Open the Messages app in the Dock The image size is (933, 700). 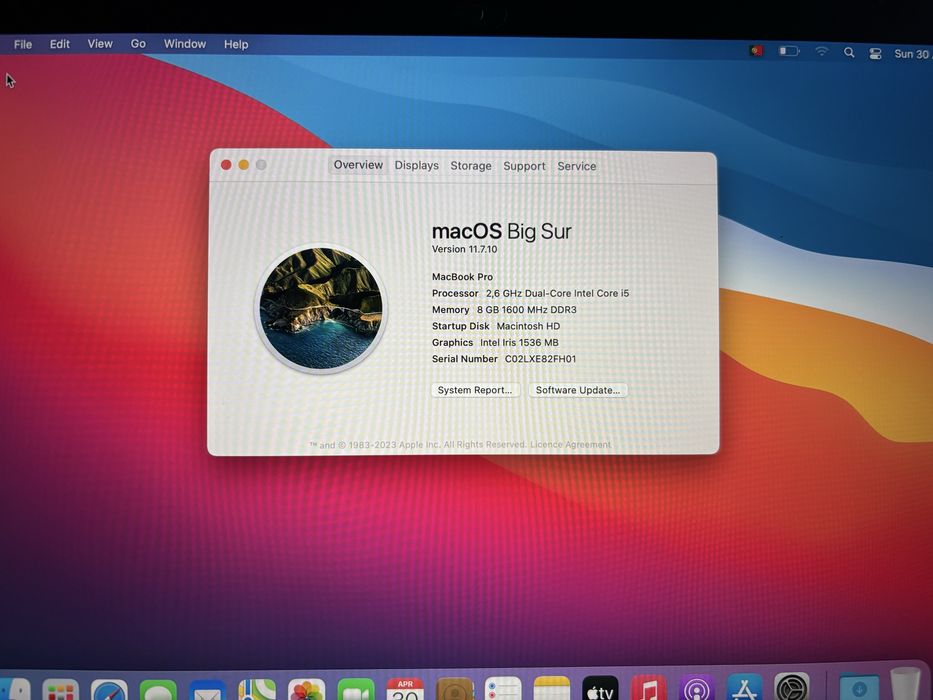point(158,690)
